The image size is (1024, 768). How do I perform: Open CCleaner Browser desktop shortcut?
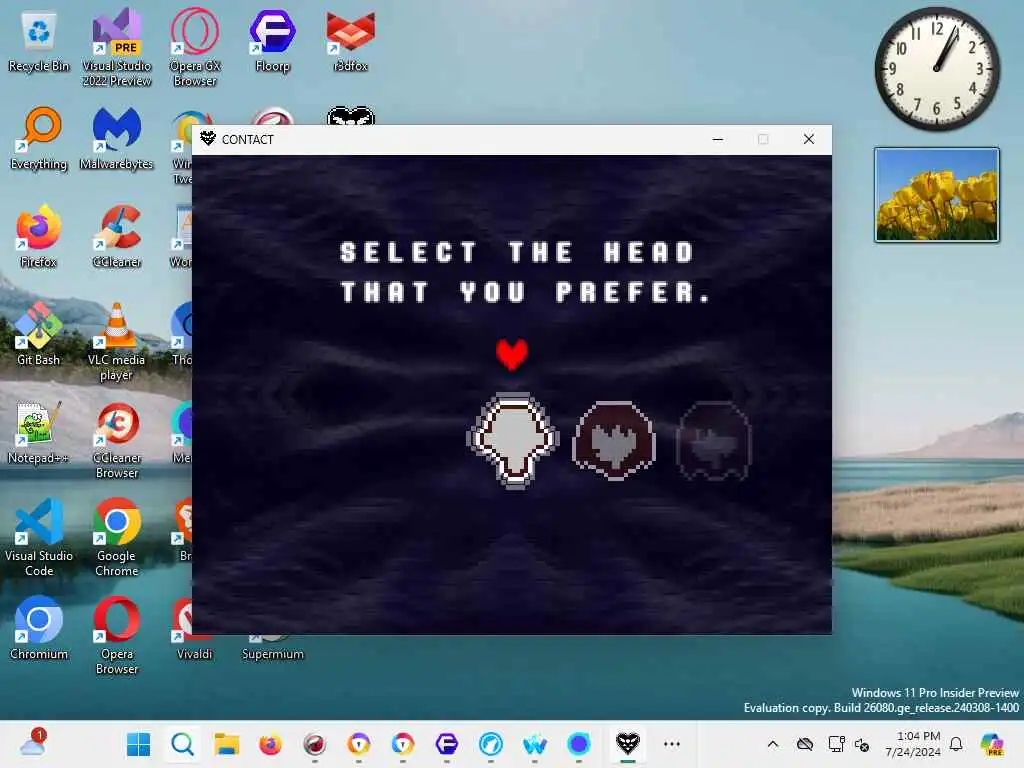(117, 440)
